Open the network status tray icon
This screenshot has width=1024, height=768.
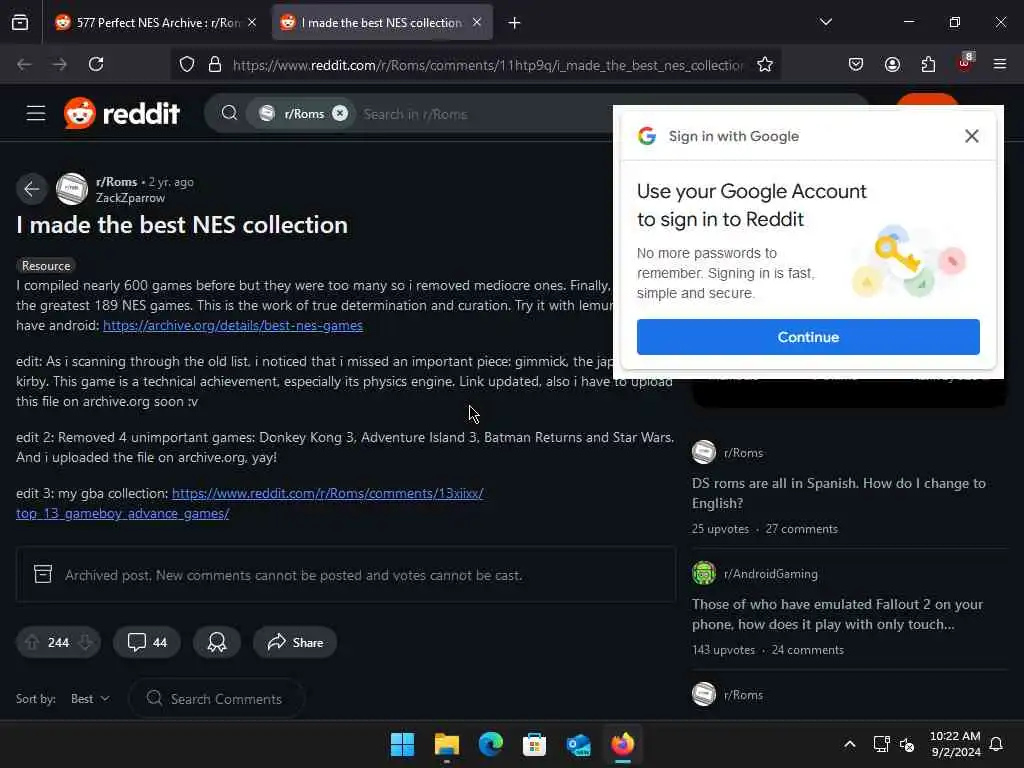[x=882, y=744]
